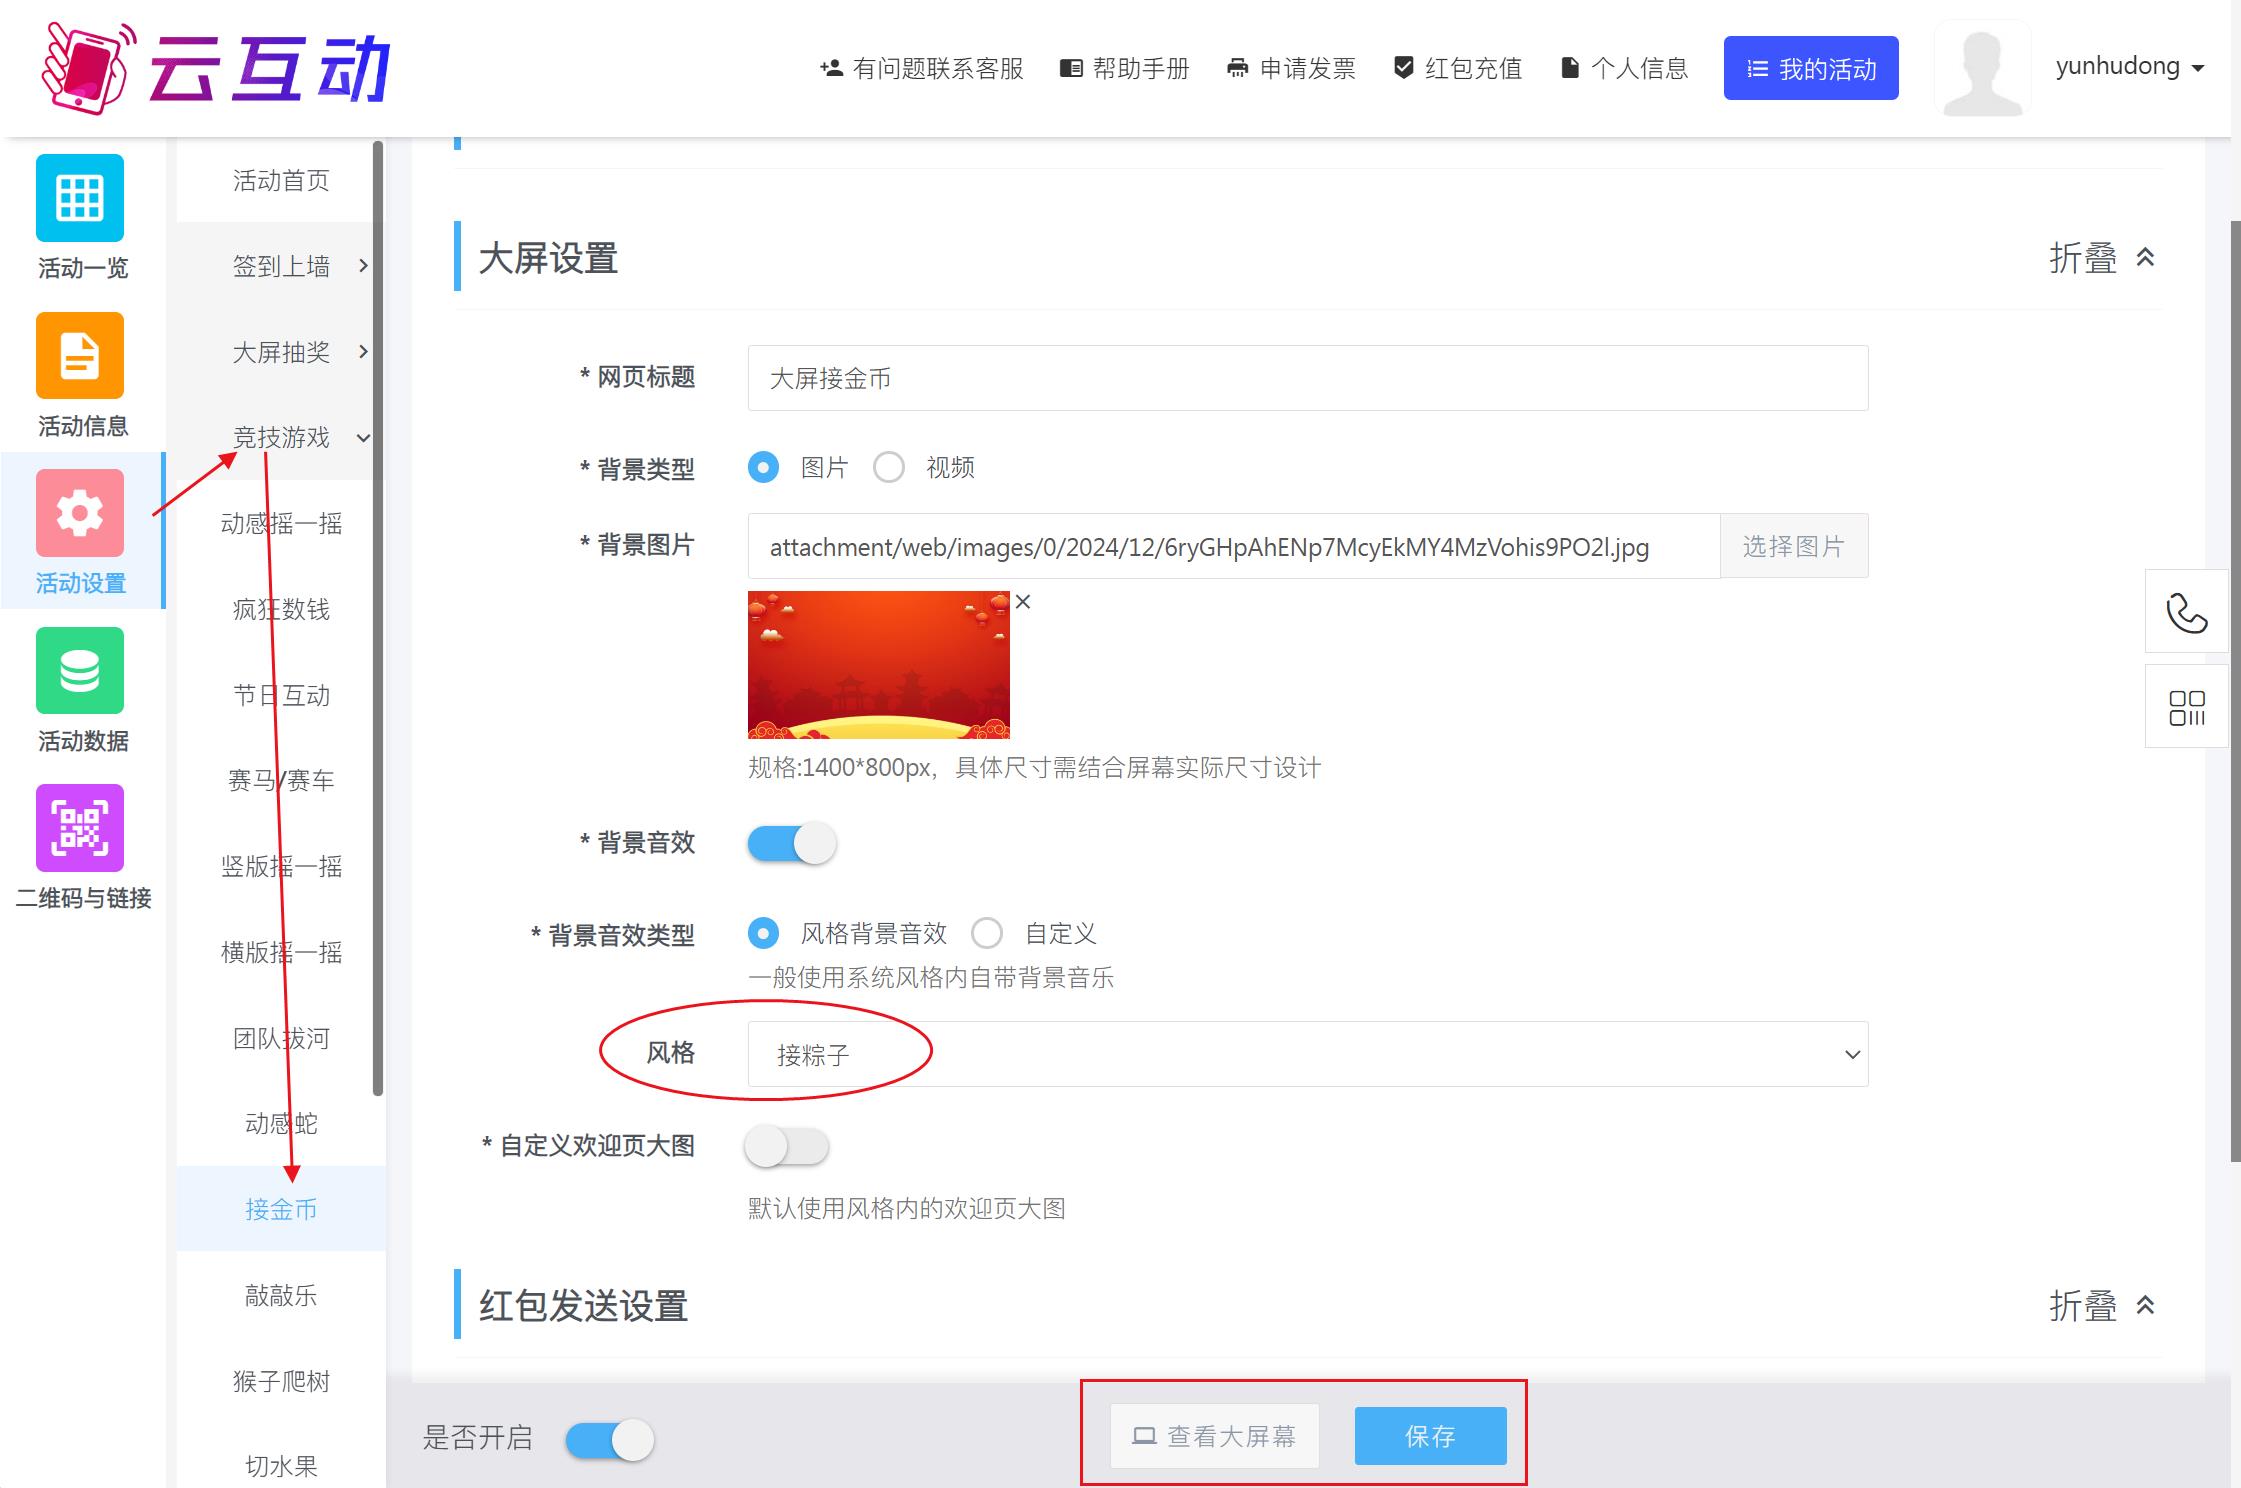The height and width of the screenshot is (1488, 2241).
Task: Open the yunhudong user account dropdown
Action: [2129, 67]
